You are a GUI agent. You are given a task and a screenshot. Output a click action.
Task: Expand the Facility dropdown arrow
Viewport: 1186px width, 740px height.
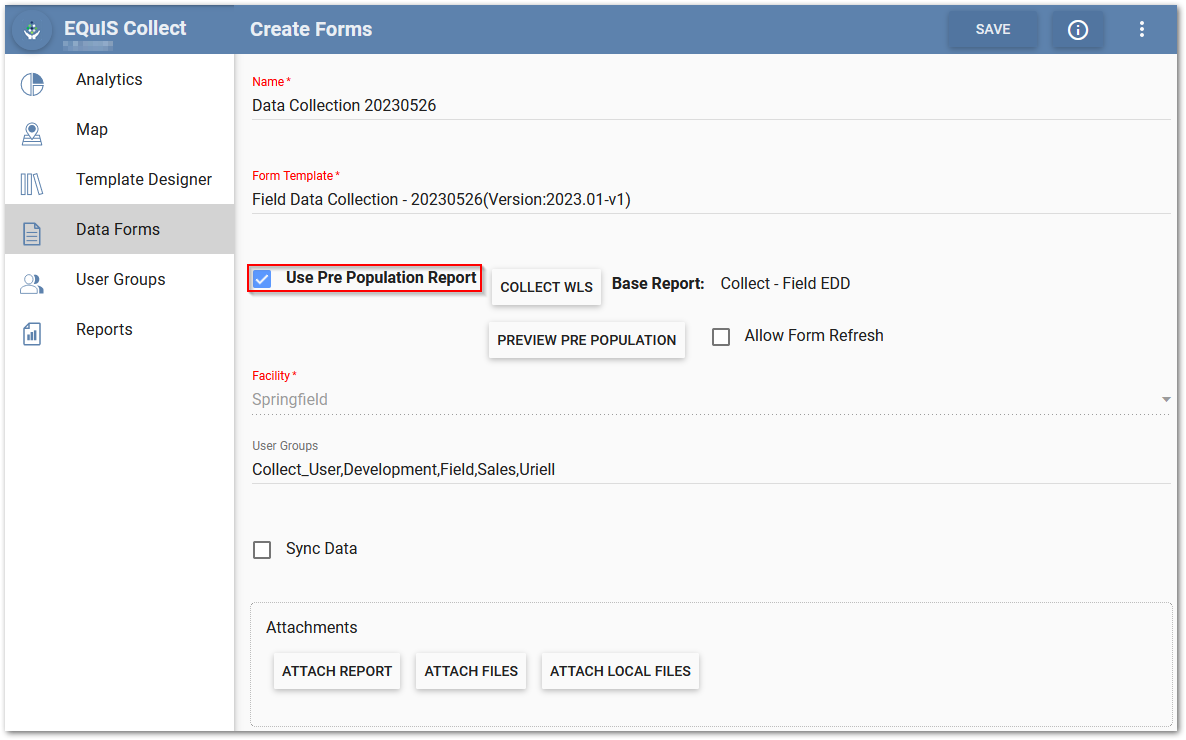tap(1165, 400)
